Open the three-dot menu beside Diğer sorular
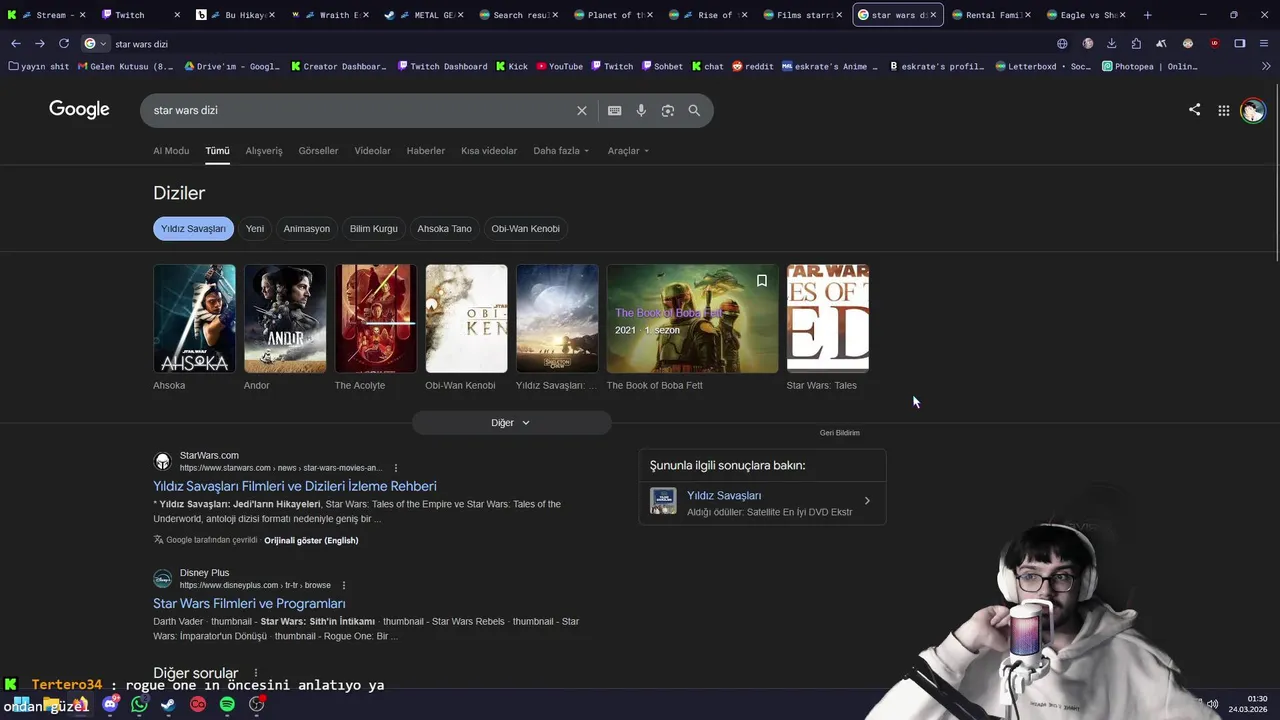 (x=256, y=673)
